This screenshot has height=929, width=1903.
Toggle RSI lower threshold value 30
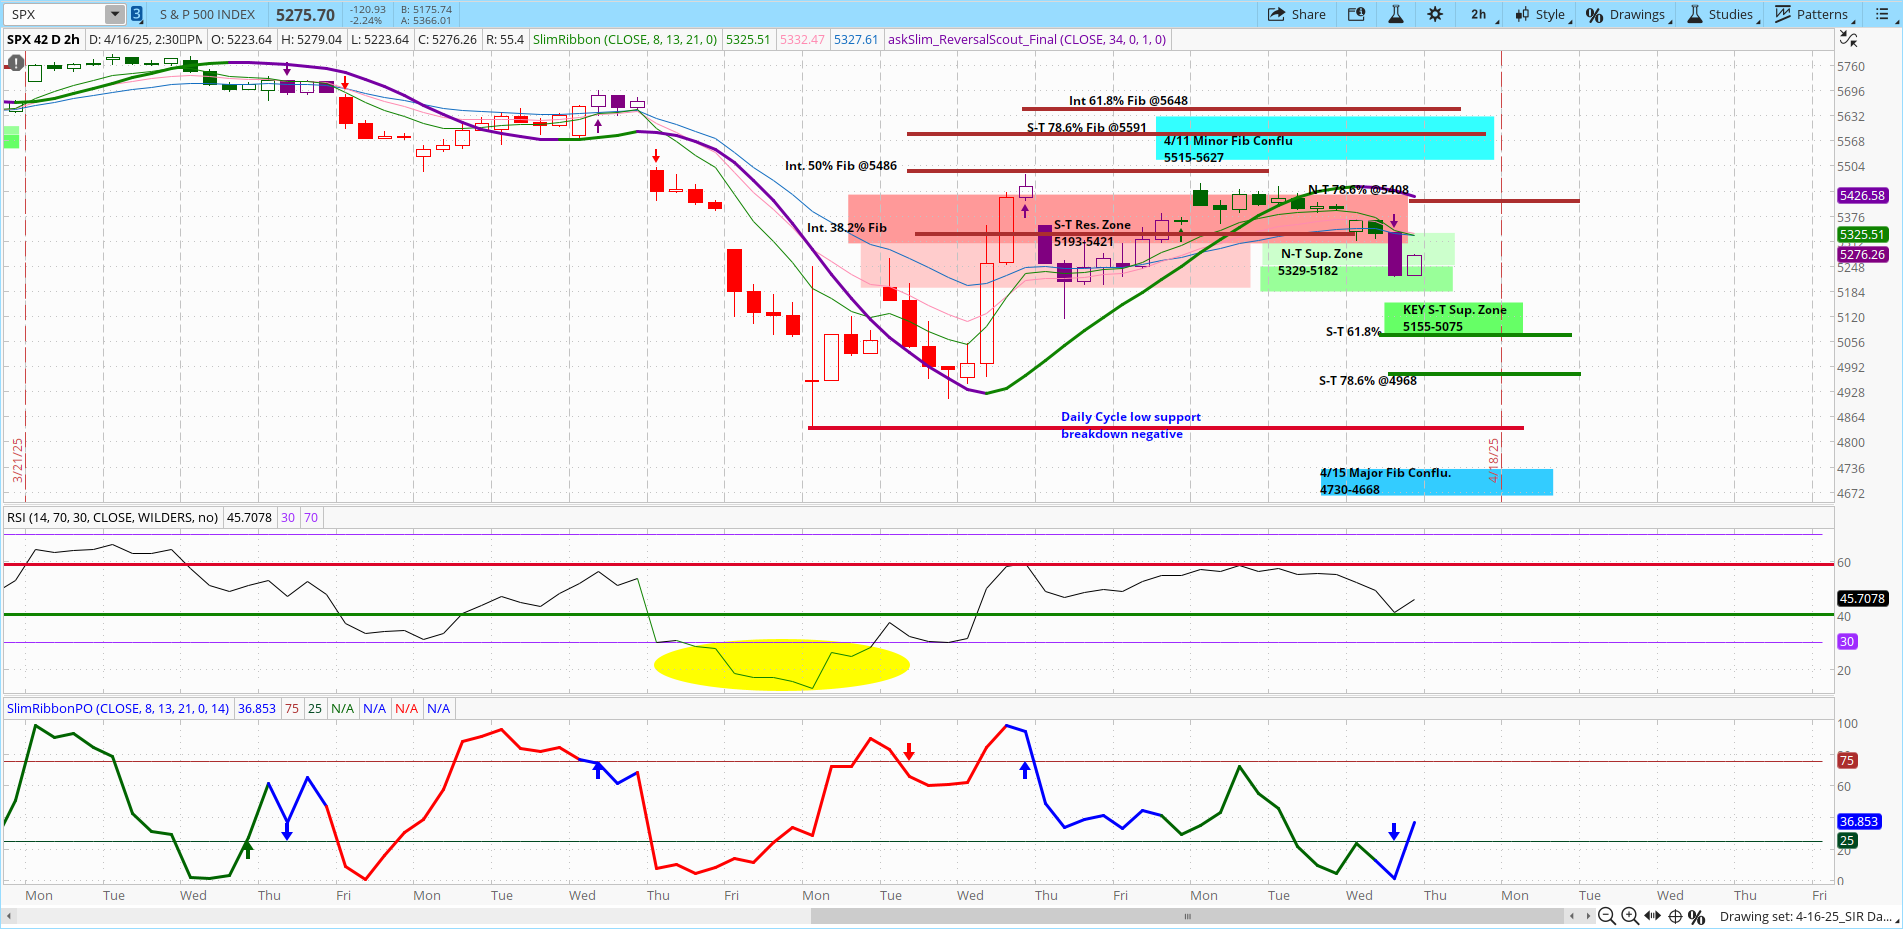288,517
